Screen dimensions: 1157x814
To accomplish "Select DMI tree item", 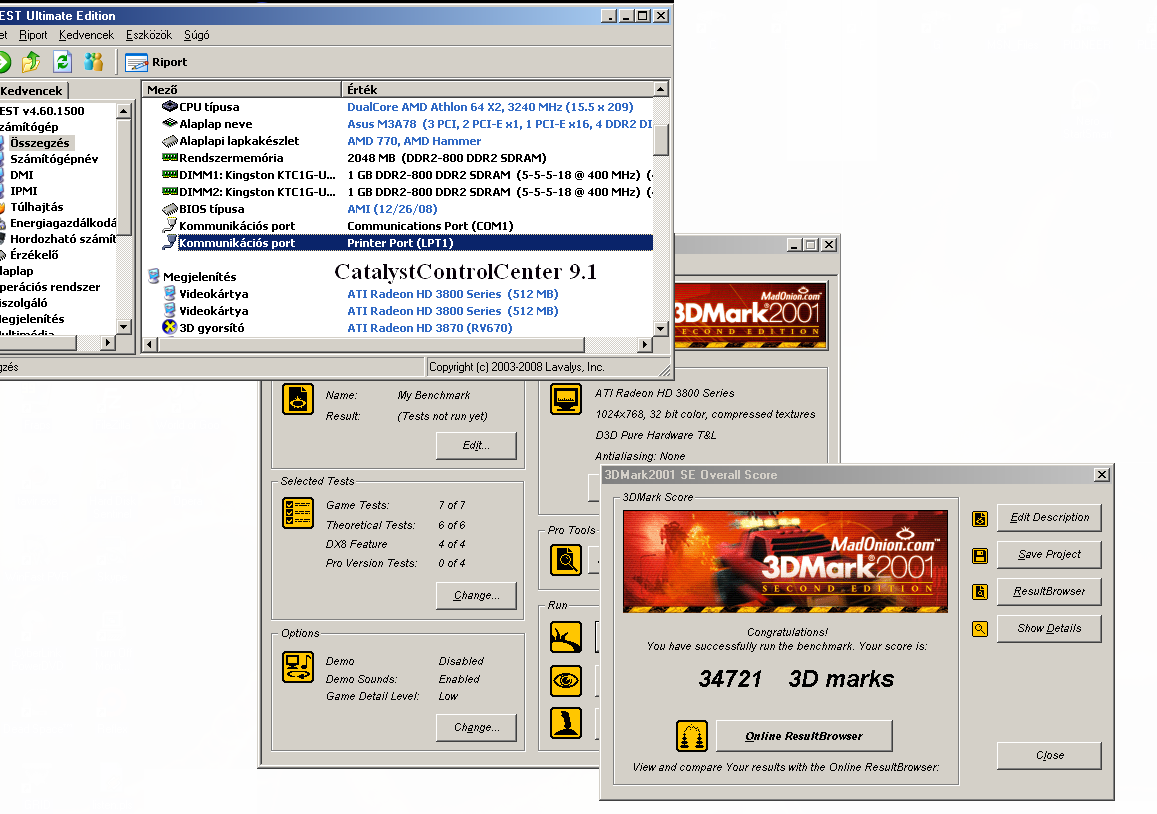I will coord(21,175).
